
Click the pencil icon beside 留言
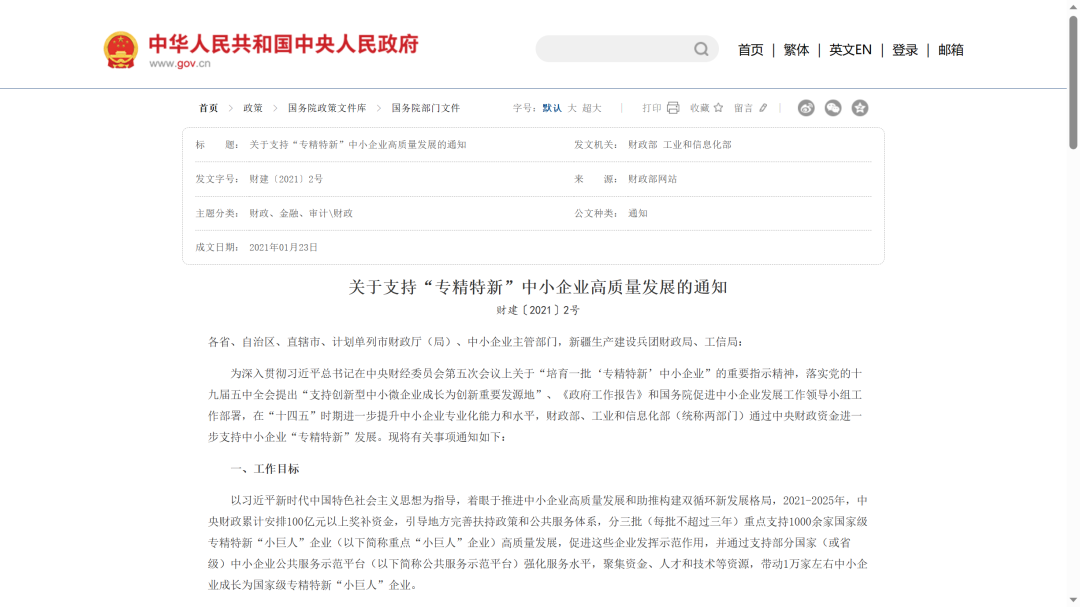(764, 108)
